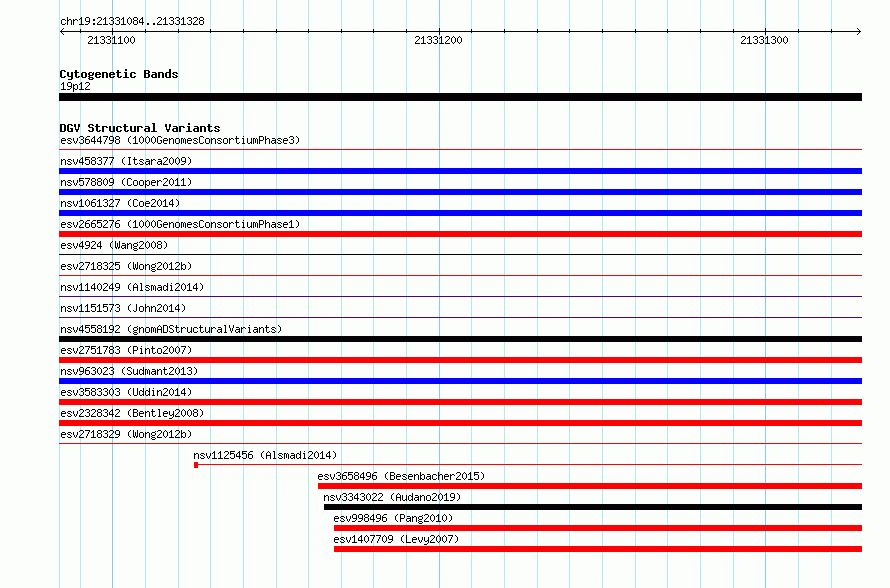Click the DGV Structural Variants track heading

point(140,128)
